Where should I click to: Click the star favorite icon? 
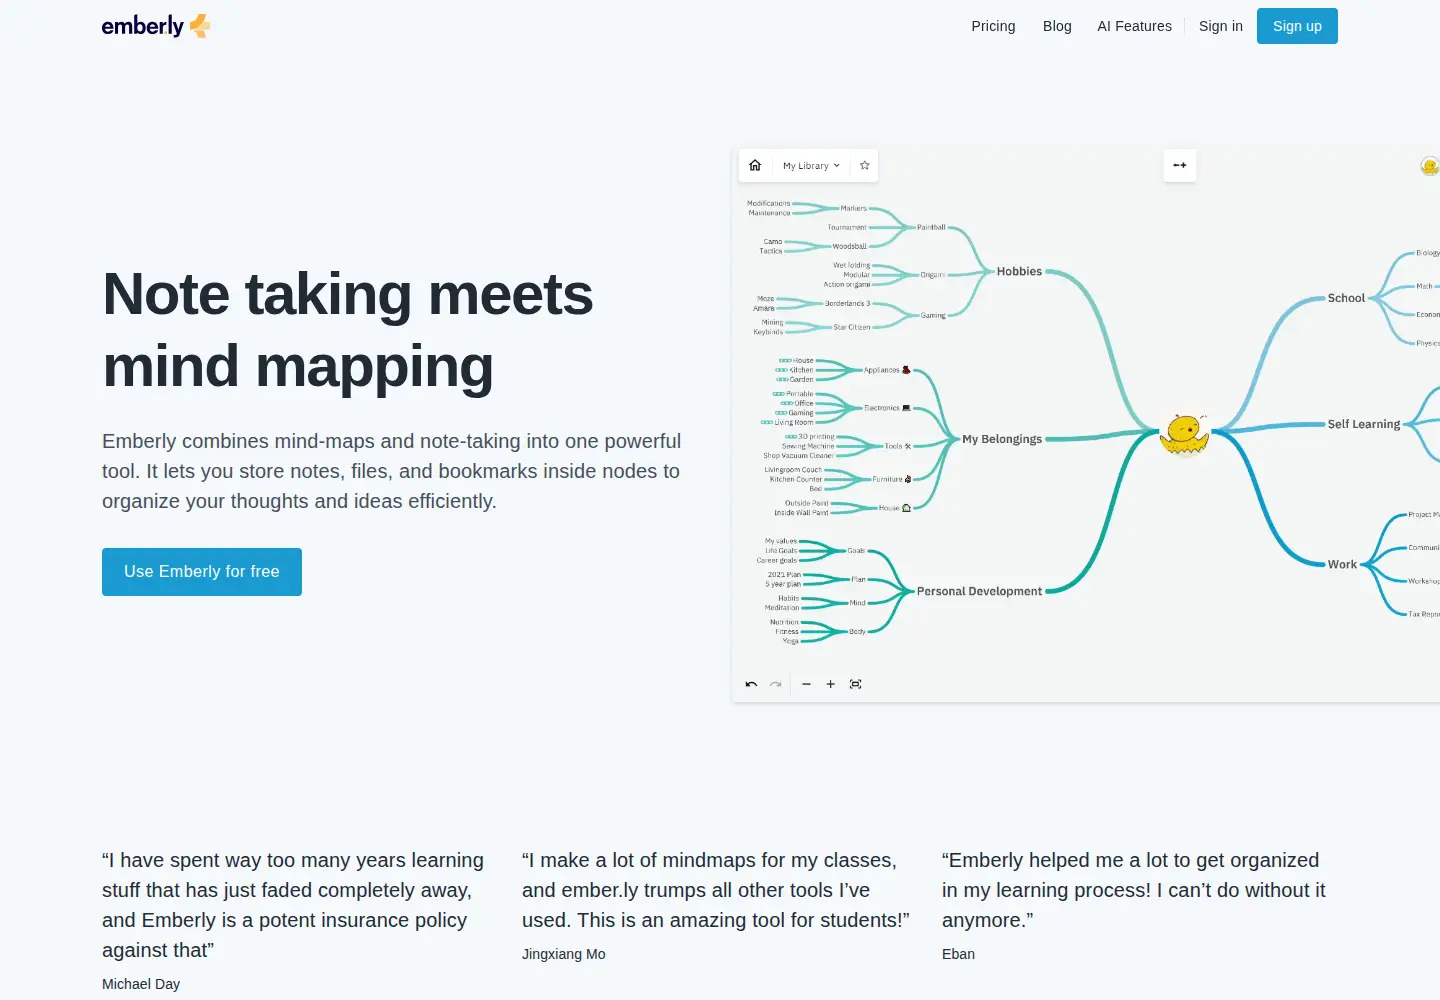tap(865, 165)
